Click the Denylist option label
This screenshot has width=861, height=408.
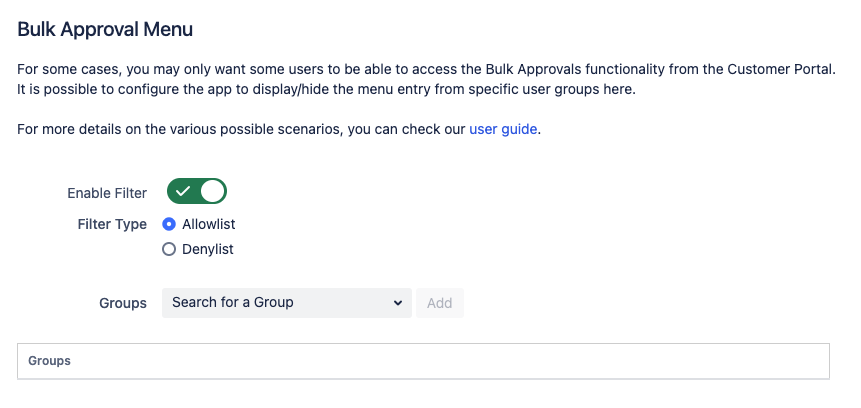(x=208, y=249)
